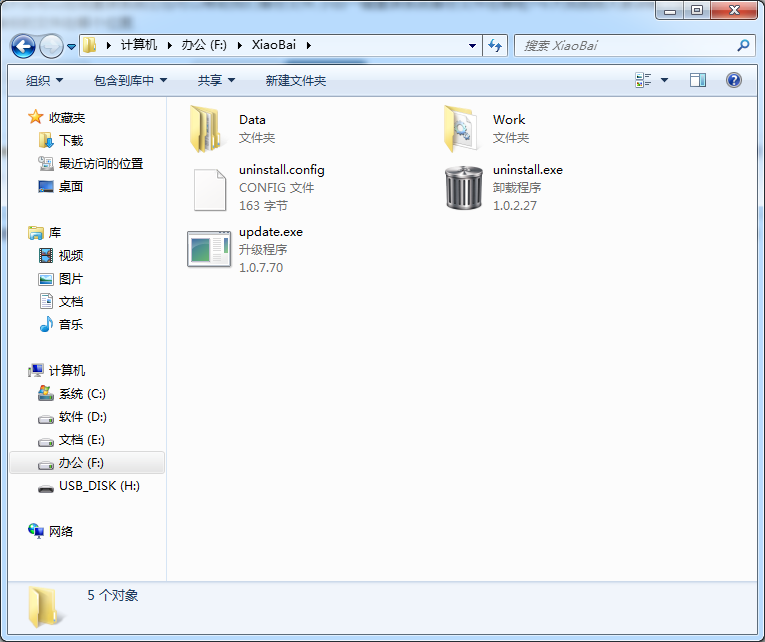Open drive 软件 (D:)
This screenshot has width=765, height=642.
coord(83,417)
